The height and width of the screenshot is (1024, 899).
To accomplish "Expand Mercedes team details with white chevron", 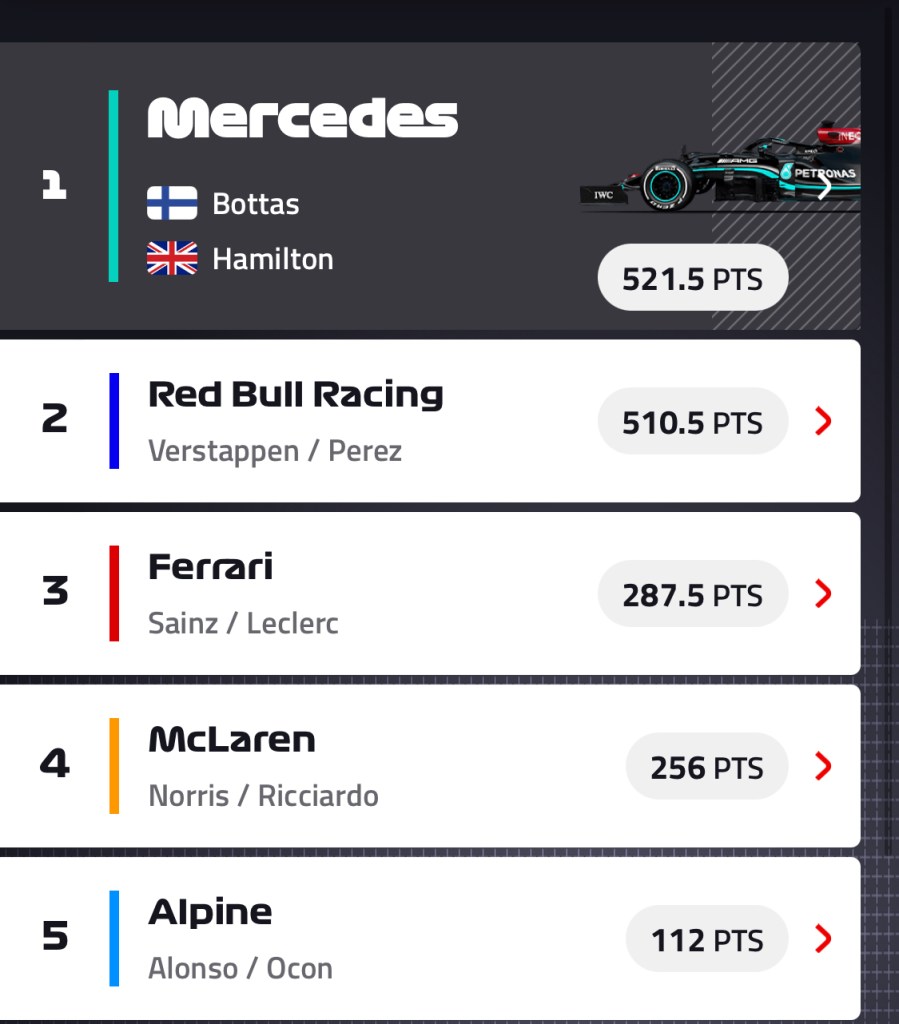I will [824, 186].
